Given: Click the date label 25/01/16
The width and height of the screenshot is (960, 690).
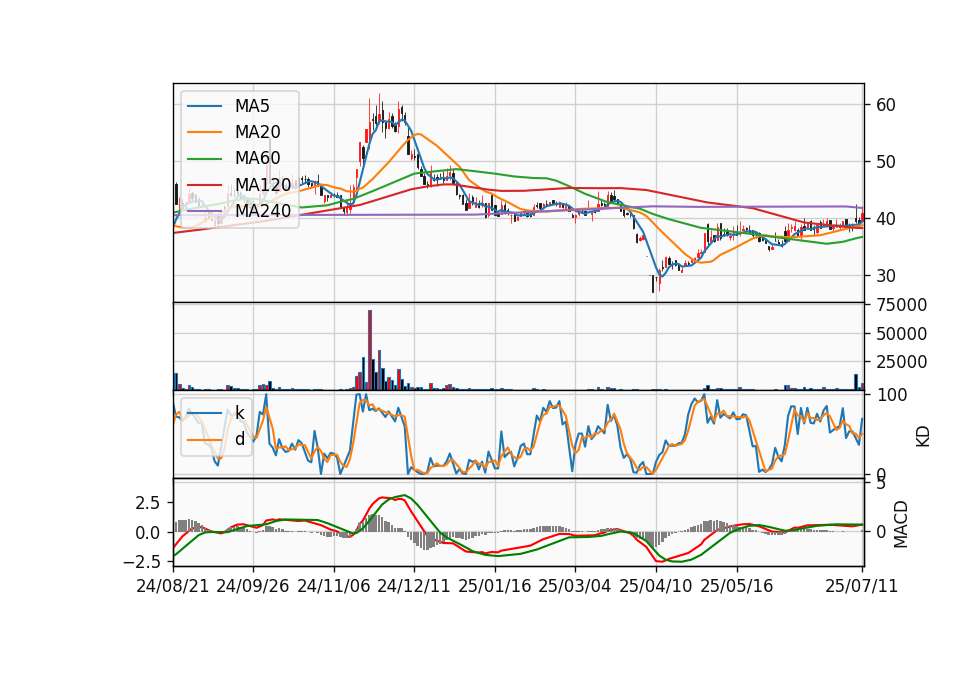Looking at the screenshot, I should pyautogui.click(x=495, y=586).
